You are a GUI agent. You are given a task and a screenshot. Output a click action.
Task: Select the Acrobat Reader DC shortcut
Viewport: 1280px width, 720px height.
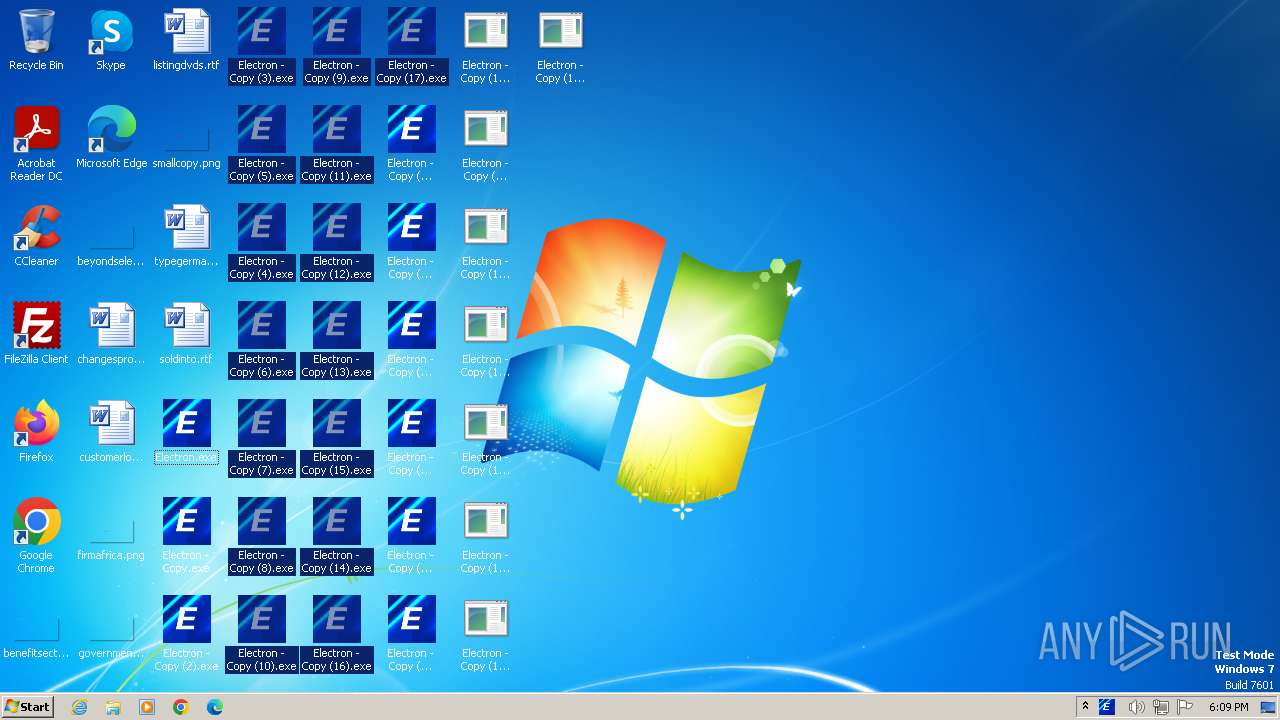[36, 143]
